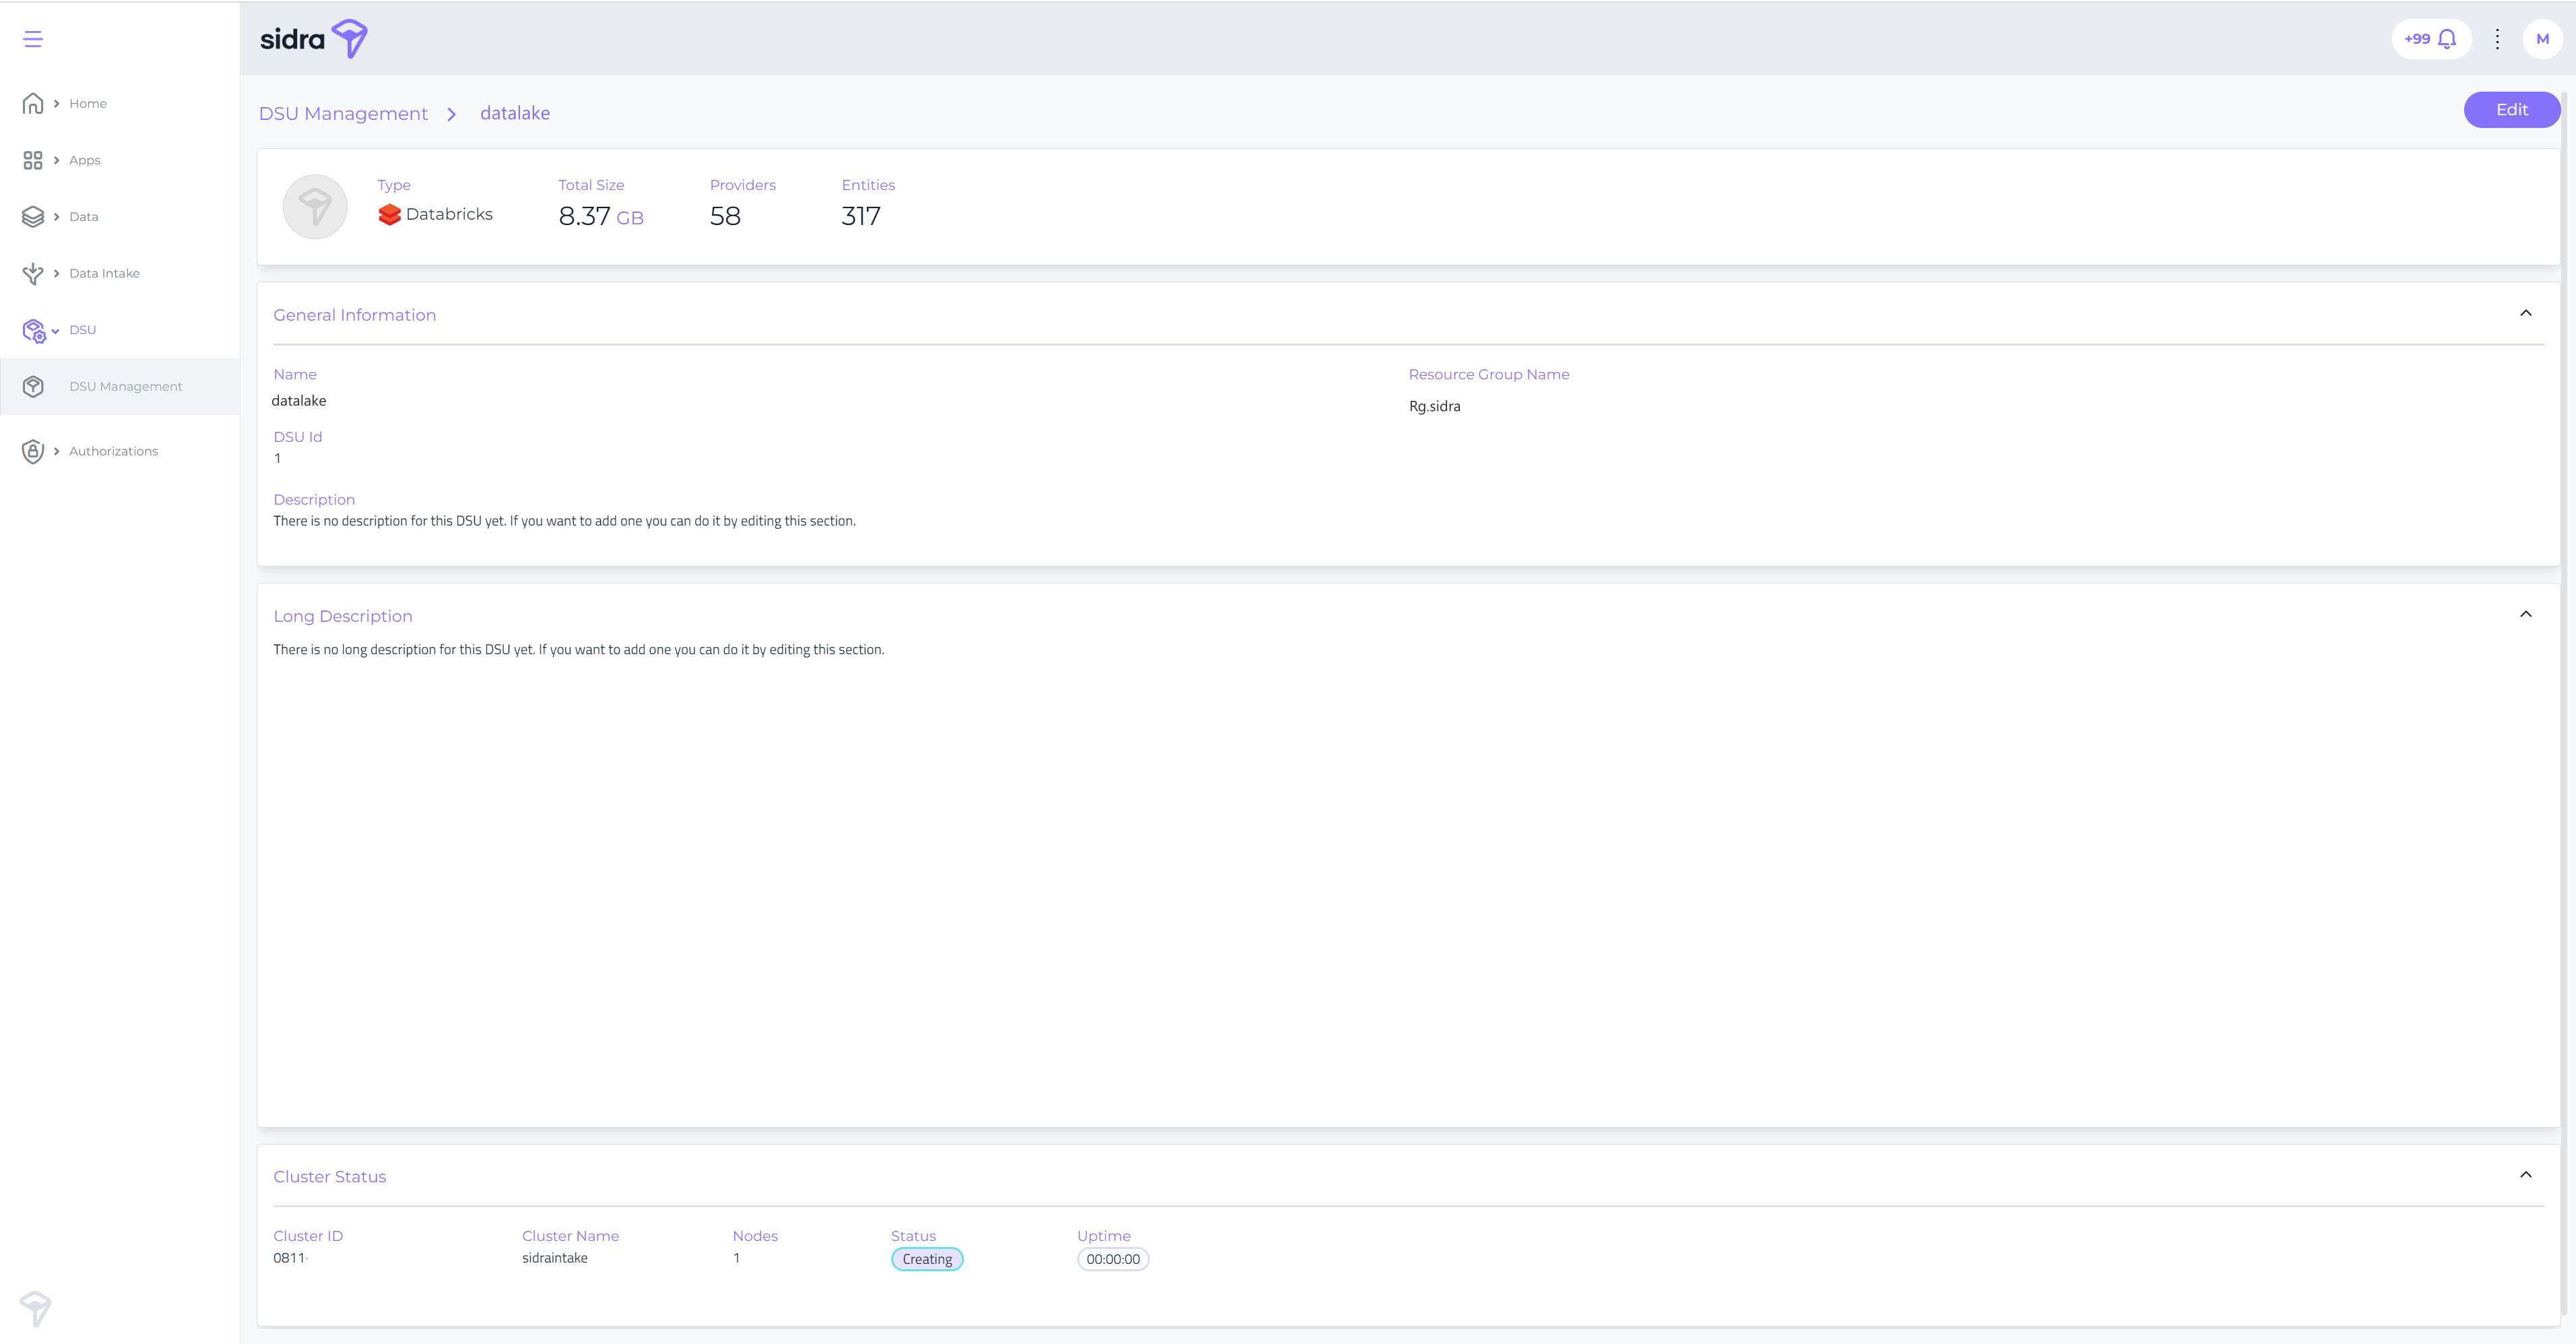The width and height of the screenshot is (2576, 1344).
Task: Open the Apps grid icon
Action: click(x=33, y=160)
